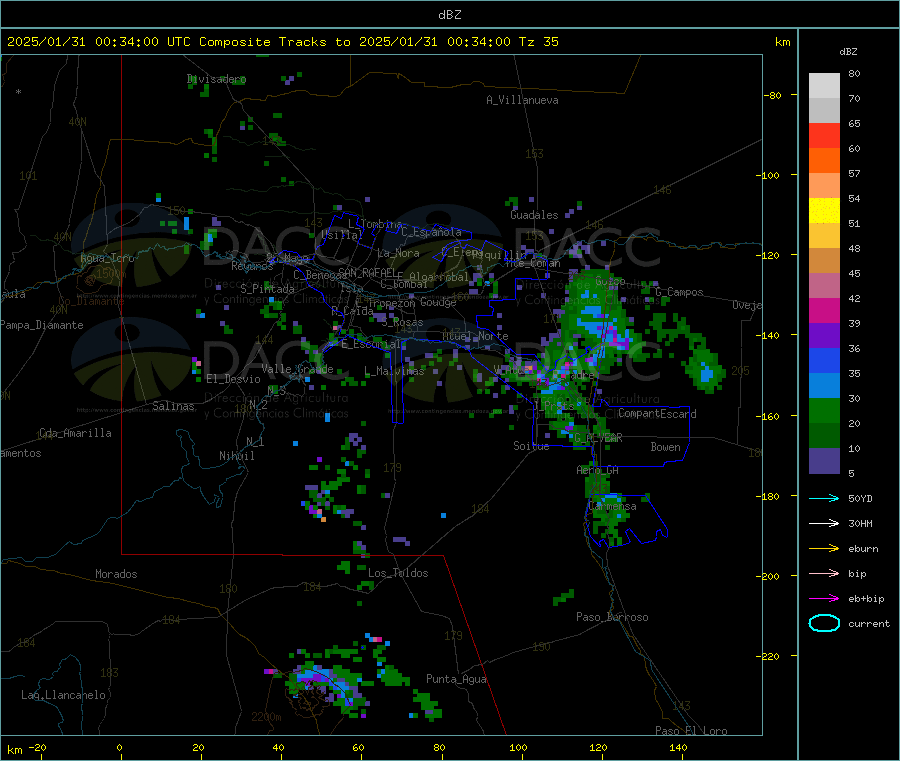Click the 'A_Villanueva' map label

[x=522, y=100]
